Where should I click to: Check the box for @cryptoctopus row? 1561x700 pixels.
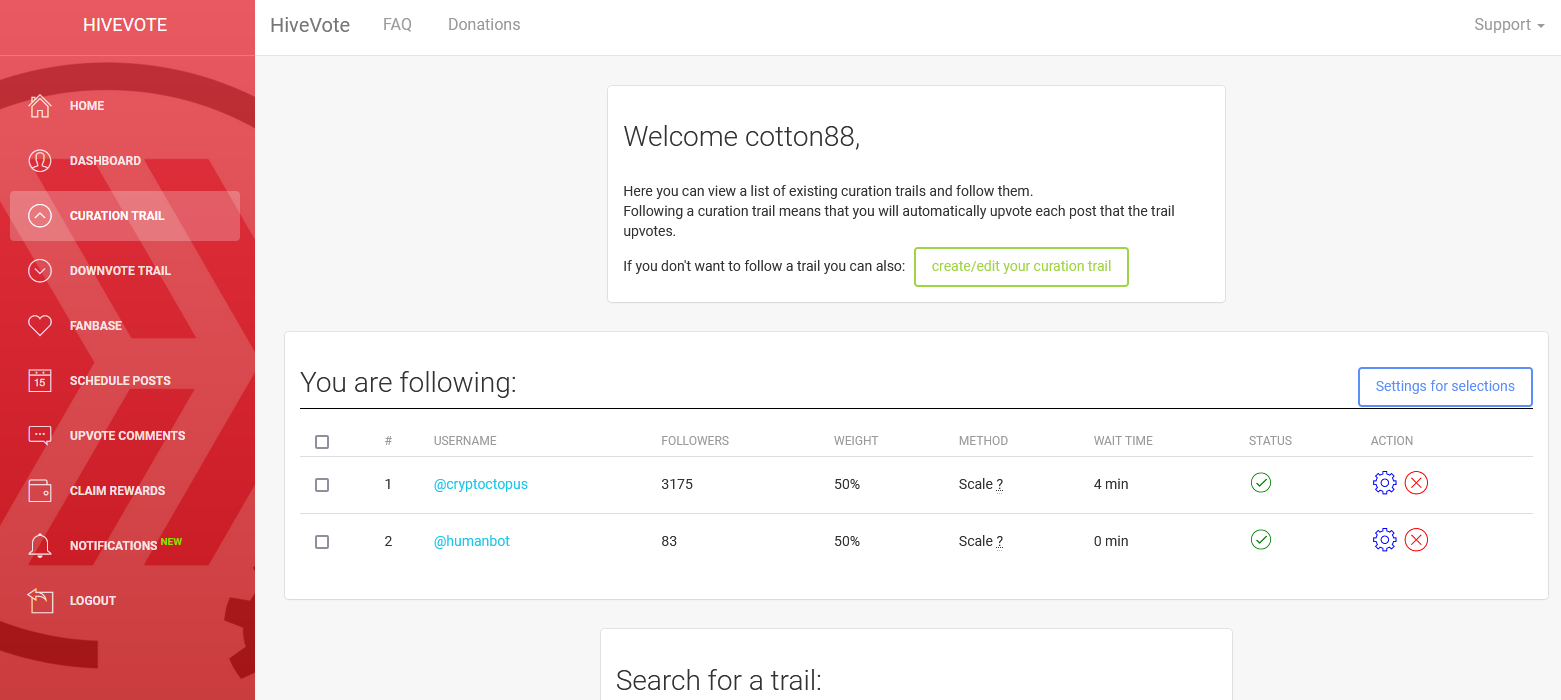322,485
